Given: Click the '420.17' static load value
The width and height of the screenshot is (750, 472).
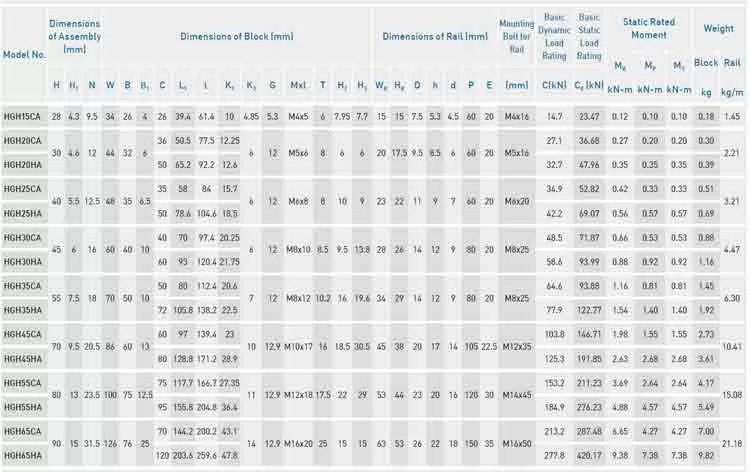Looking at the screenshot, I should (x=589, y=455).
